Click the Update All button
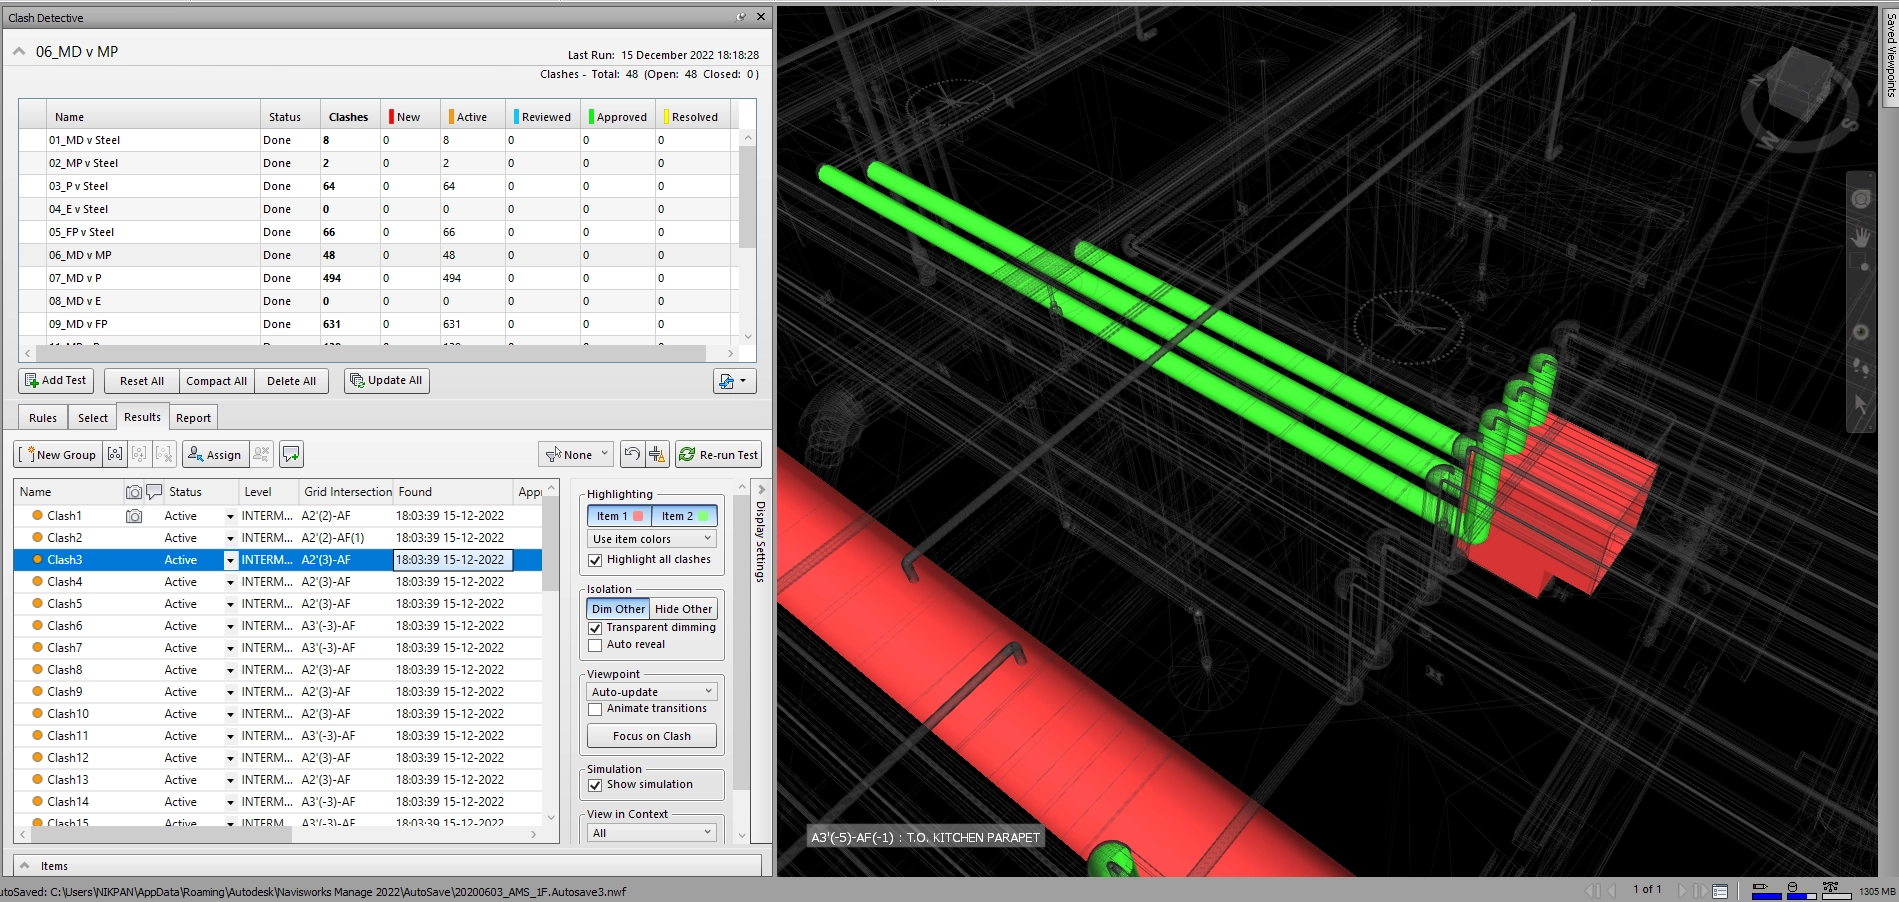Image resolution: width=1899 pixels, height=902 pixels. click(386, 380)
